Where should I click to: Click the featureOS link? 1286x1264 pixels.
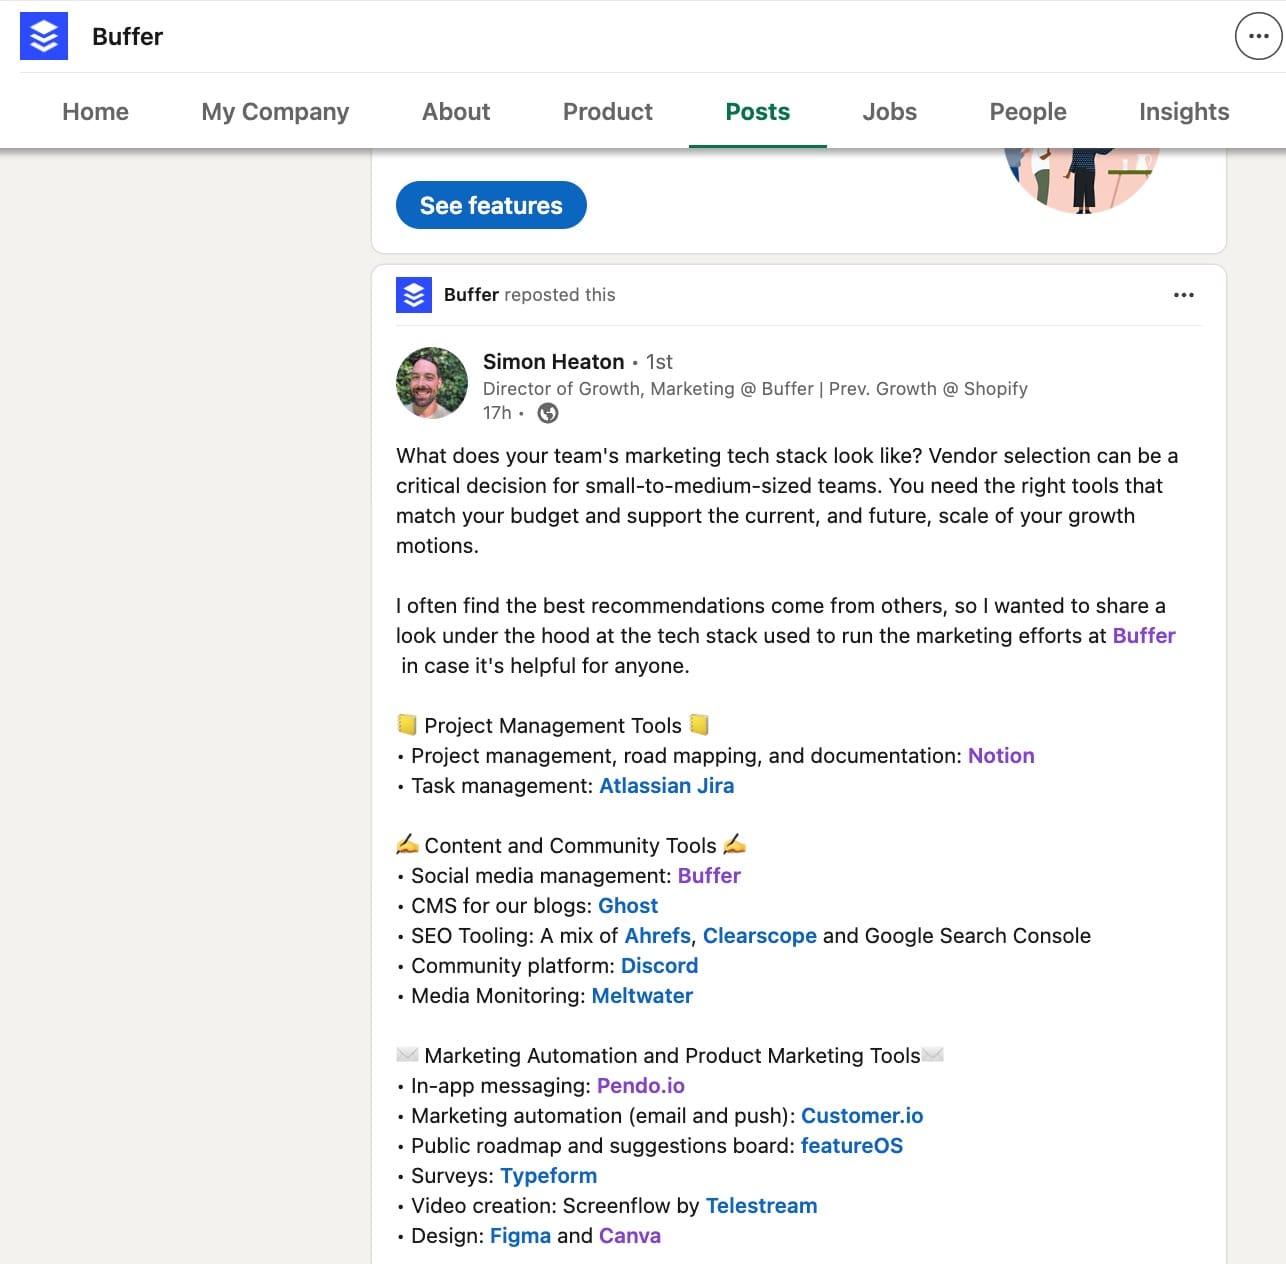coord(852,1145)
